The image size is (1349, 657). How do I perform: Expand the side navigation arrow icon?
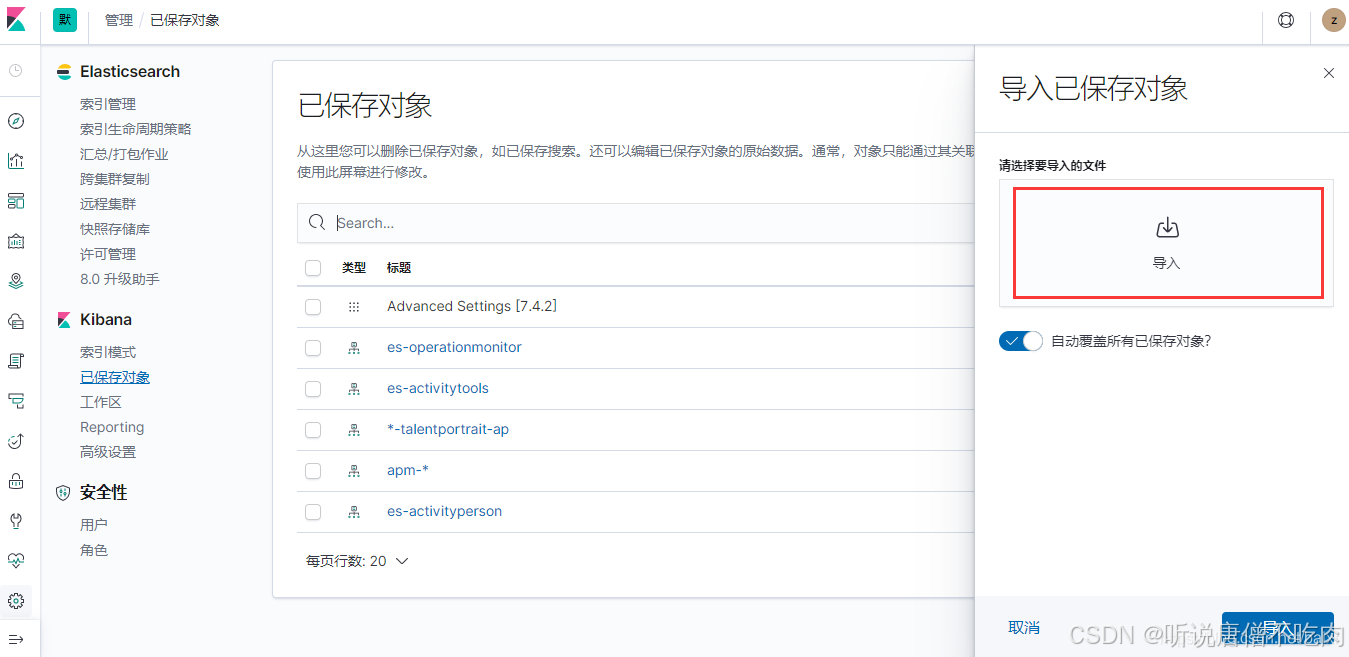click(16, 639)
